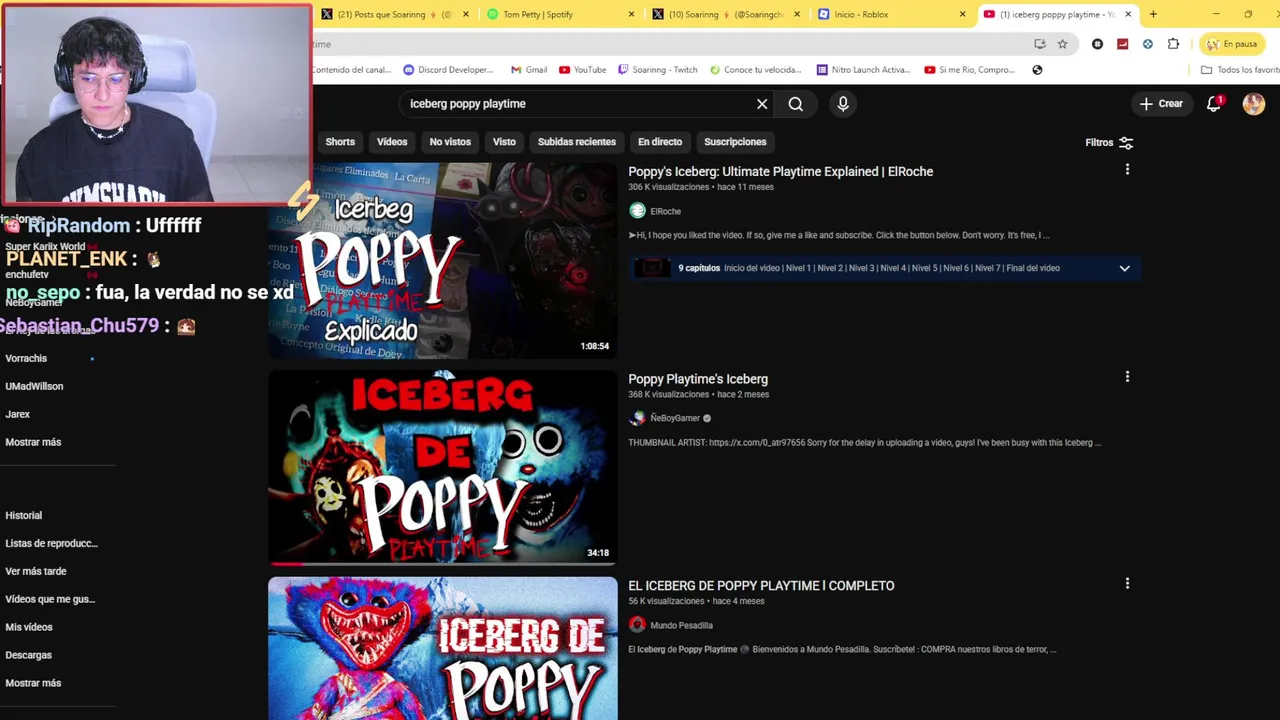The image size is (1280, 720).
Task: Click ElRoche channel avatar
Action: [637, 211]
